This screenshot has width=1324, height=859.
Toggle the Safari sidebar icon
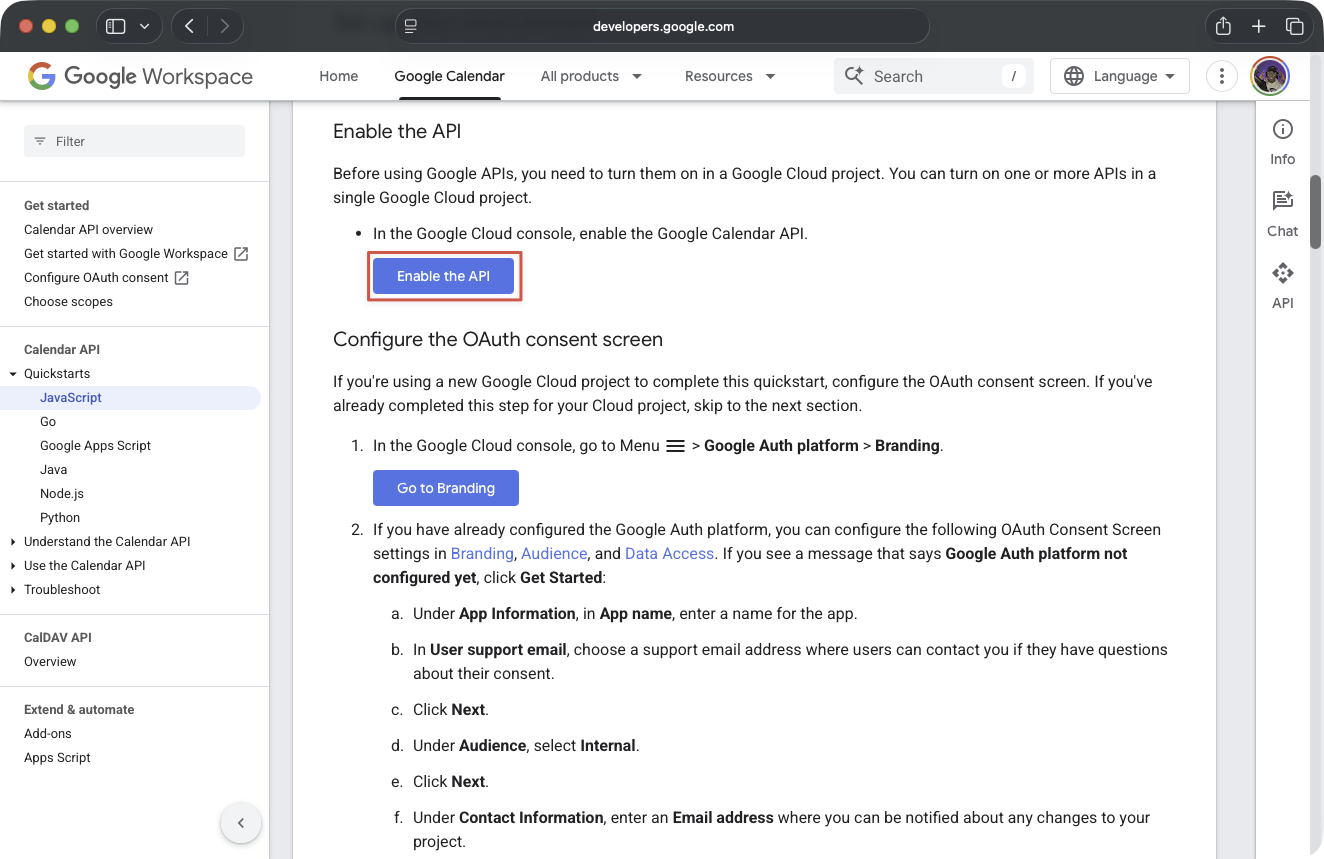(116, 27)
